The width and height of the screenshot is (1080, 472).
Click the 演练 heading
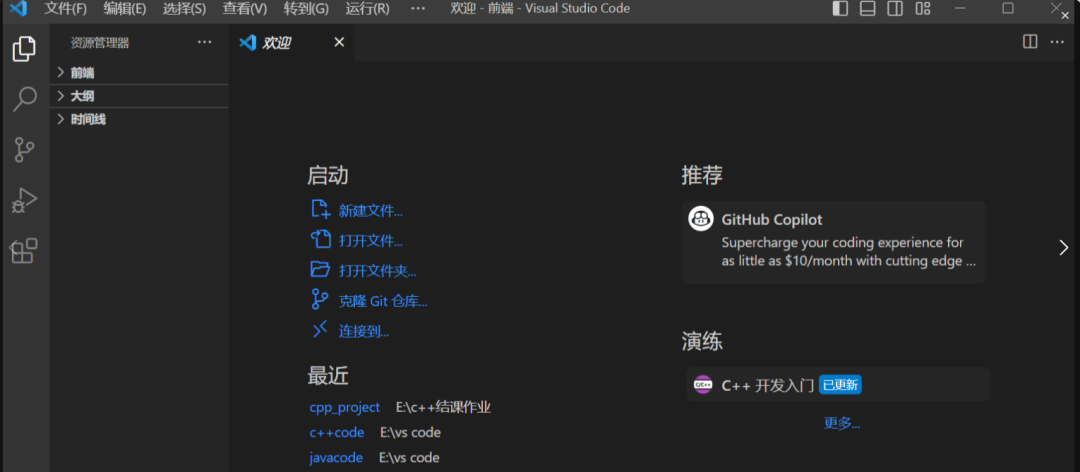703,341
